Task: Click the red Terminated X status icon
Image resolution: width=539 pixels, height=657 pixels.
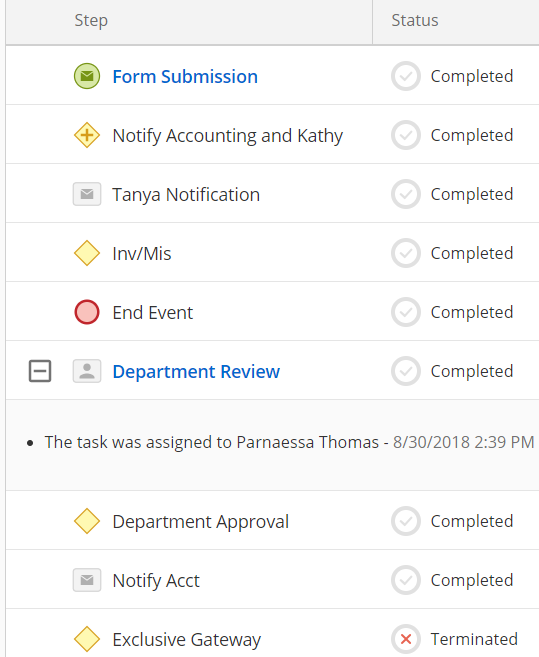Action: pos(406,639)
